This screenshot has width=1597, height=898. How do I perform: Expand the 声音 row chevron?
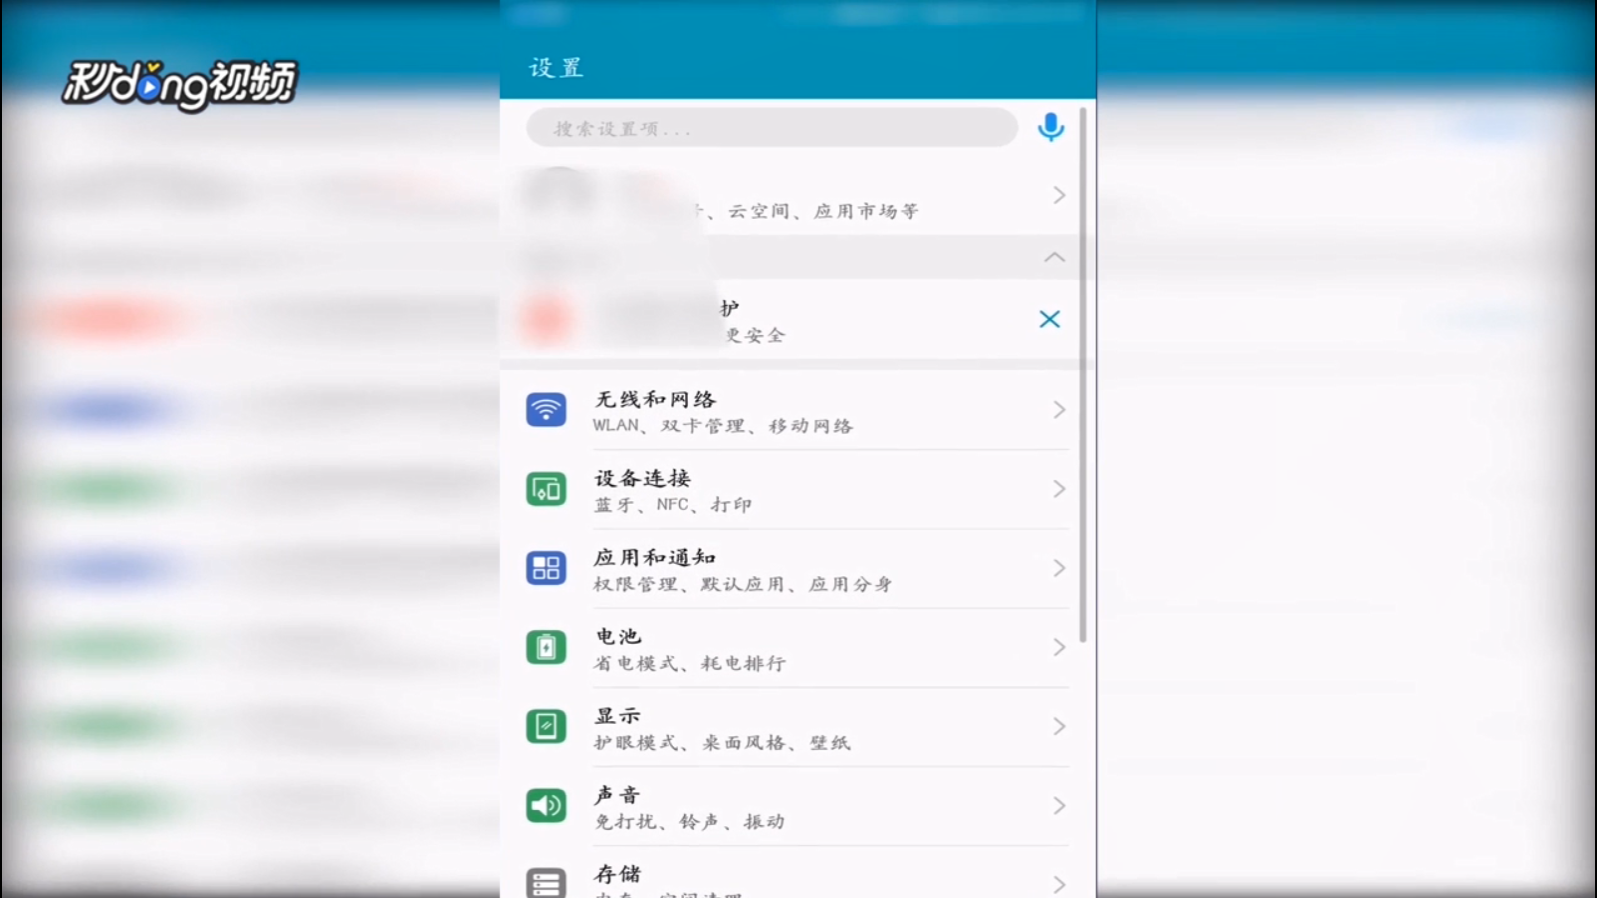[x=1059, y=805]
